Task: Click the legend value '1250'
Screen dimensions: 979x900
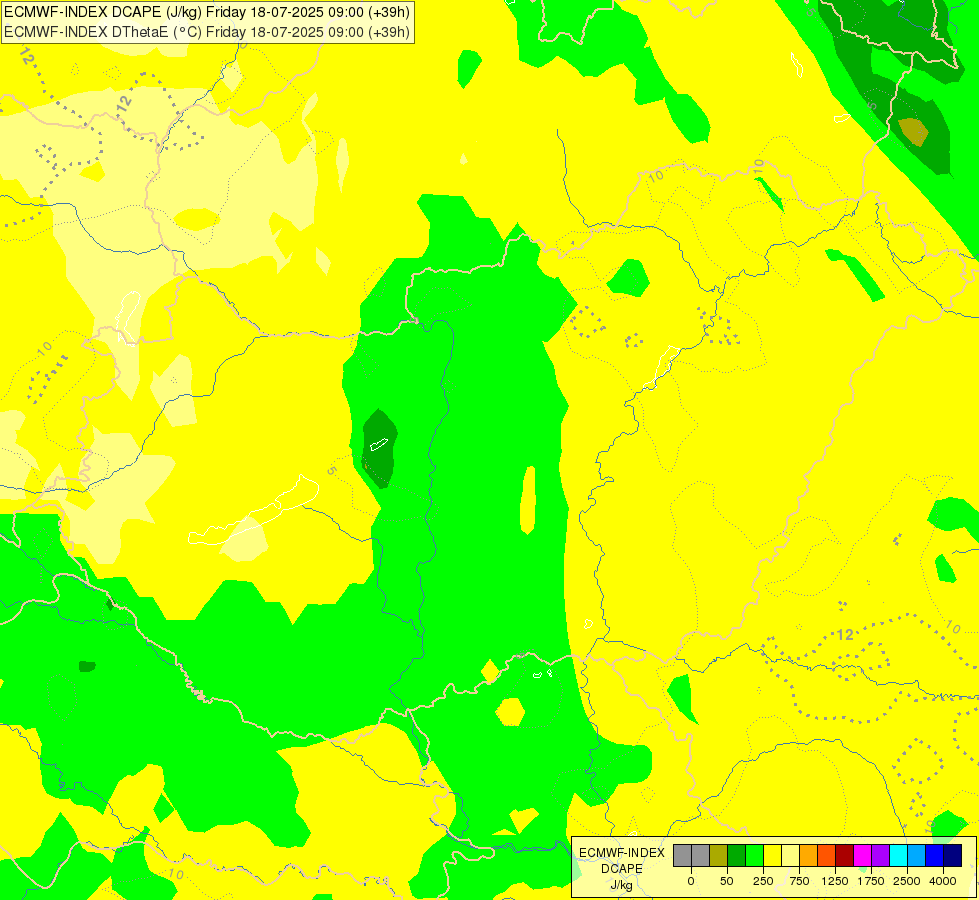Action: click(x=835, y=881)
